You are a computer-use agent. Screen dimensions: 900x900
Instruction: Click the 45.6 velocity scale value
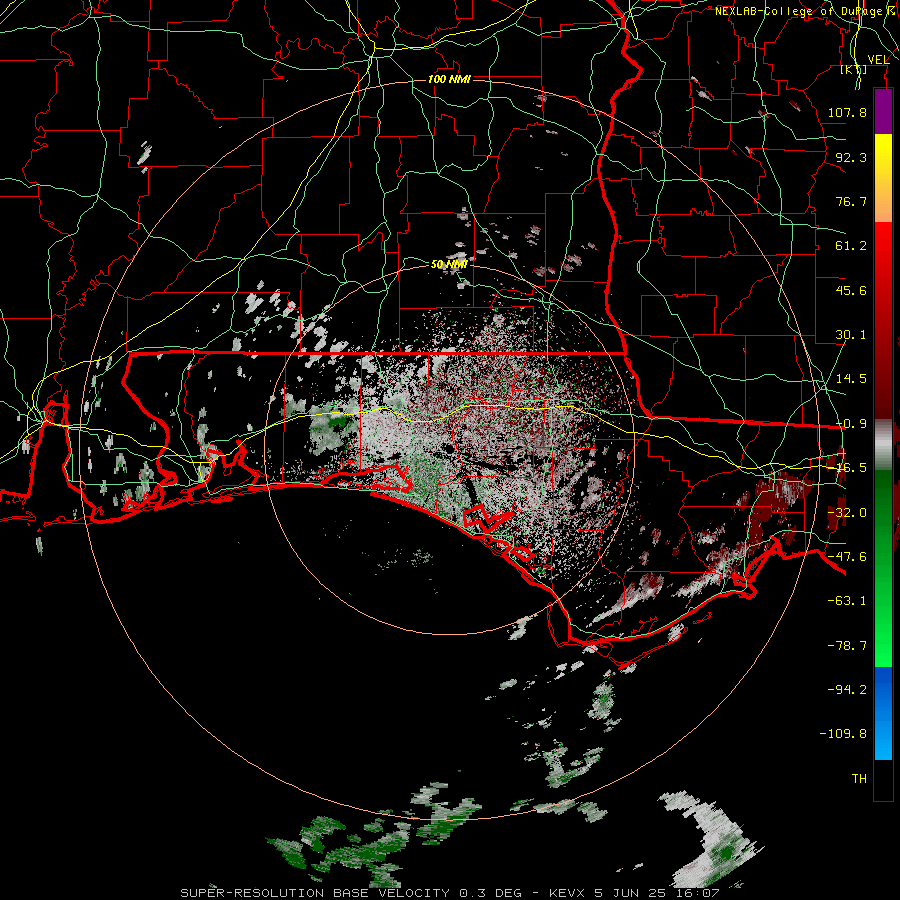[x=851, y=290]
